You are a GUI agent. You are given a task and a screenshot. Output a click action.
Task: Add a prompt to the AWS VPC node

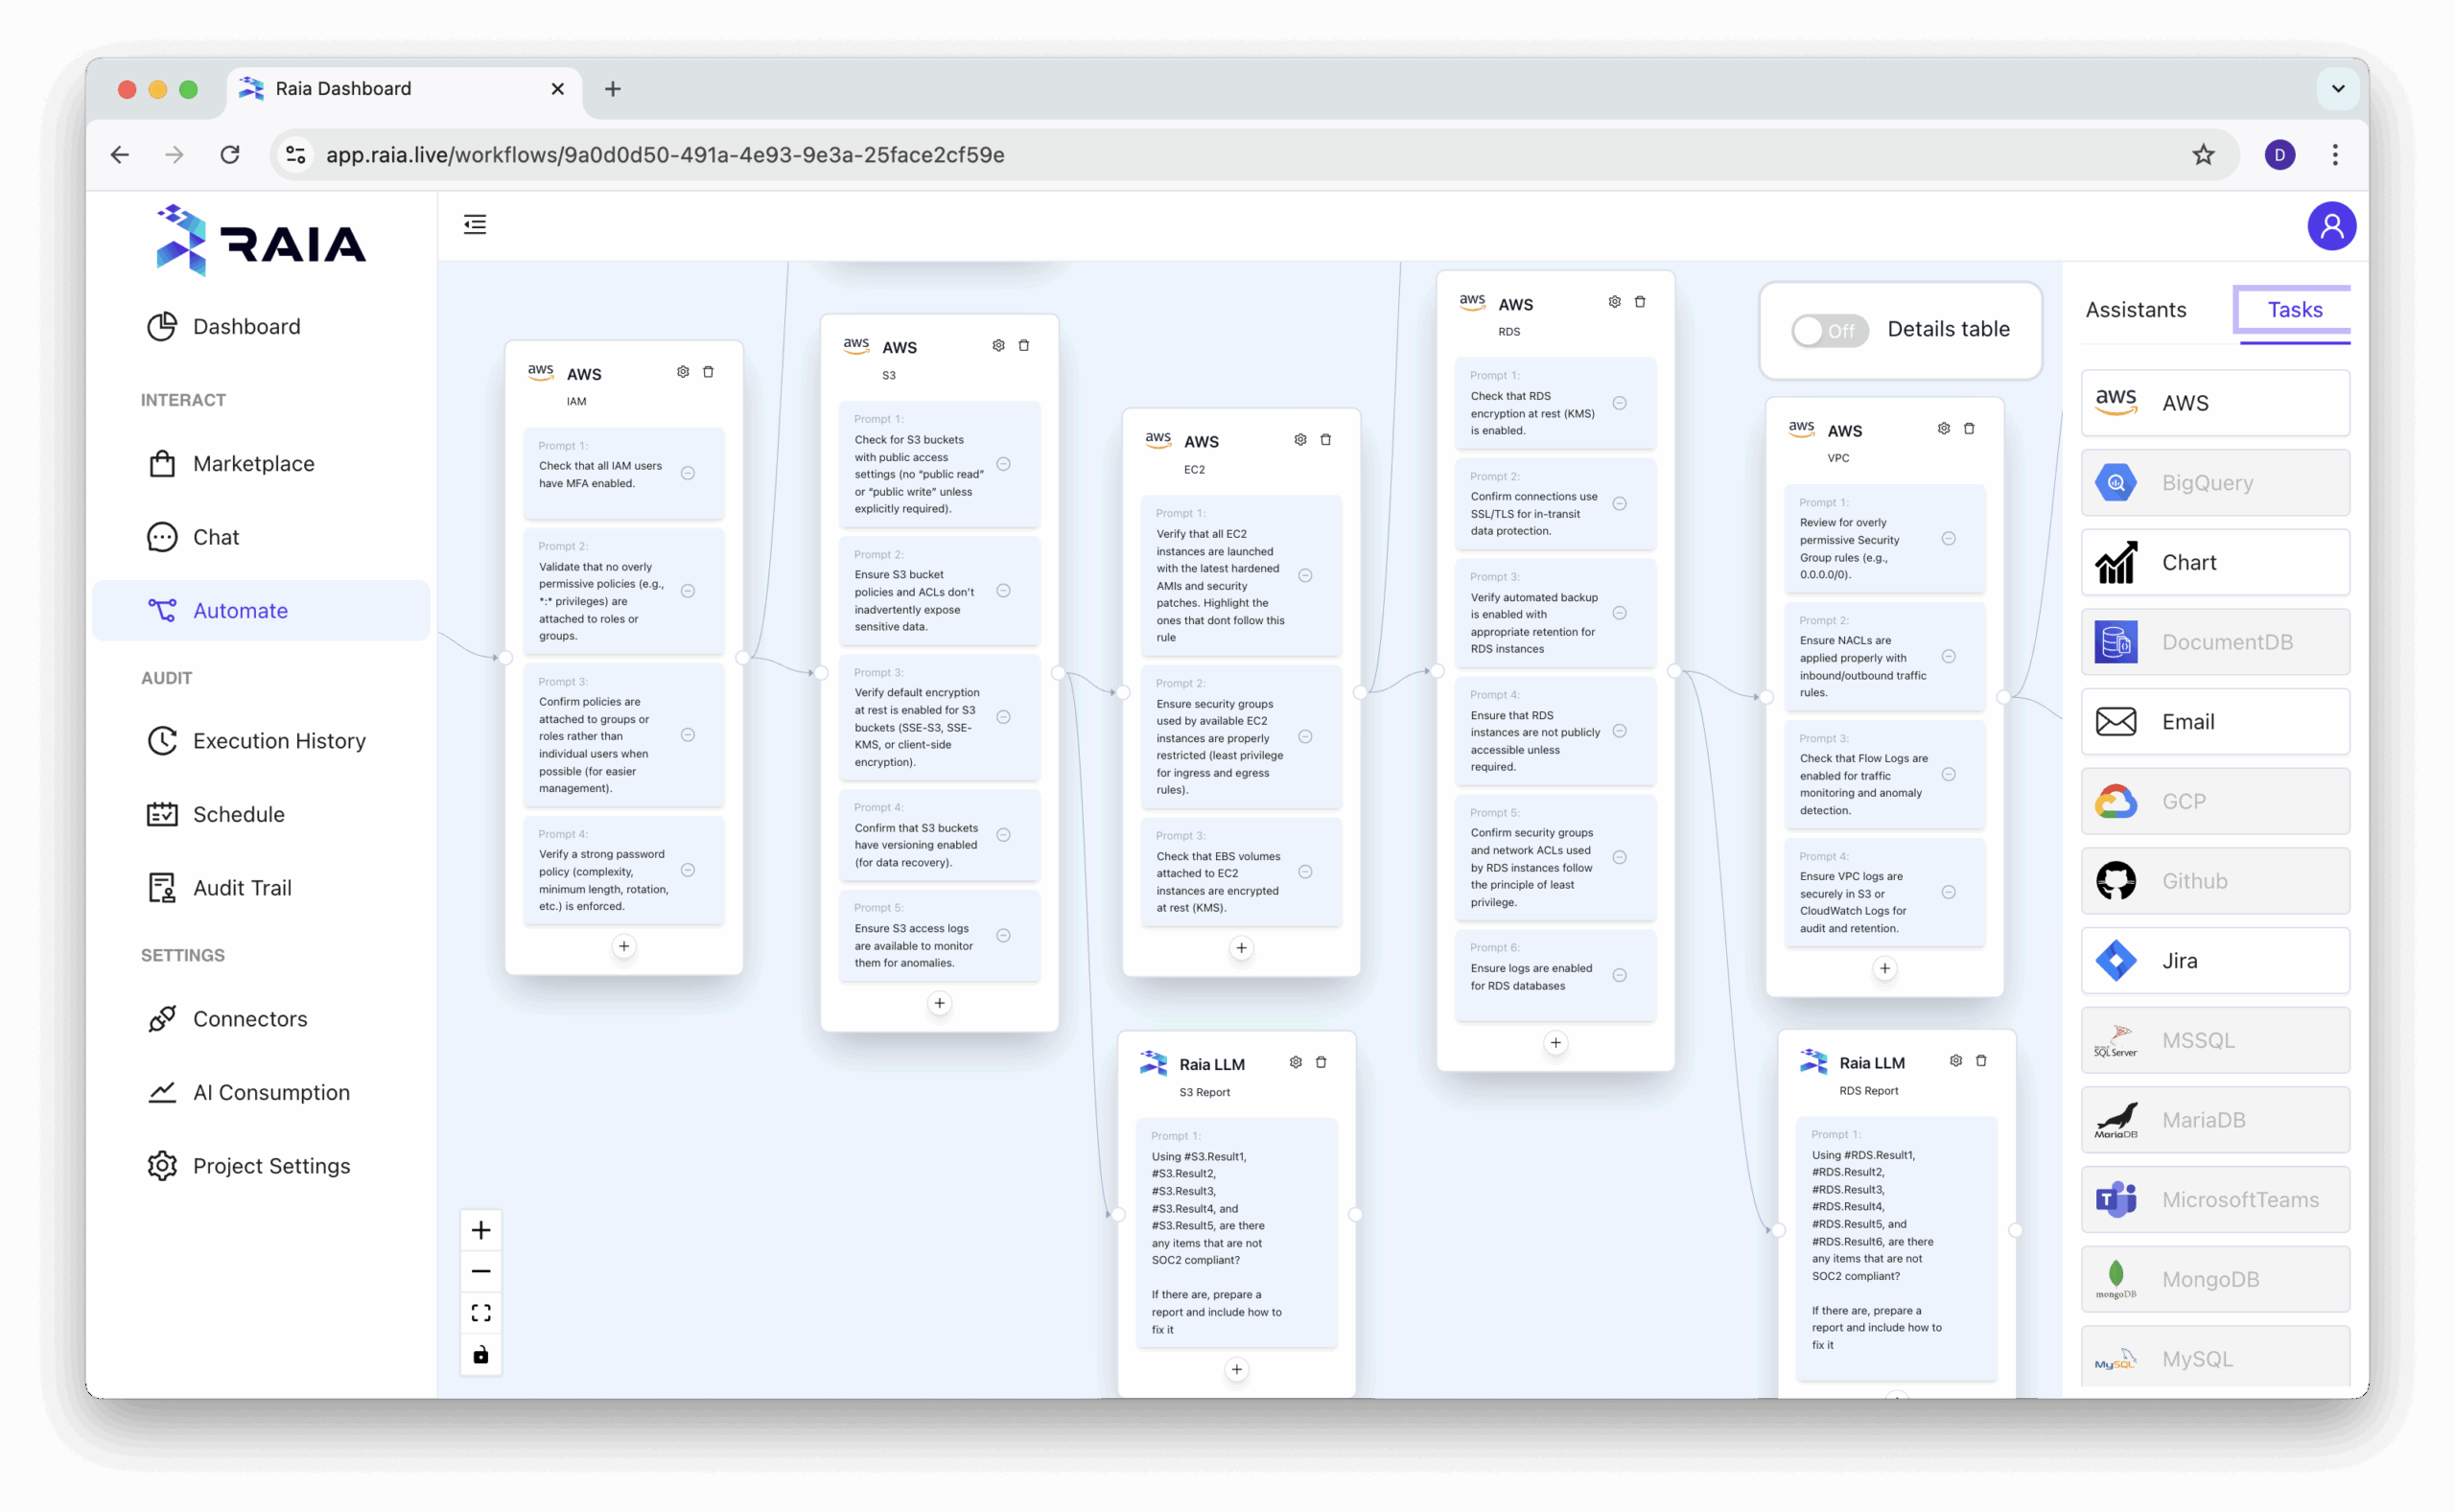(1884, 969)
